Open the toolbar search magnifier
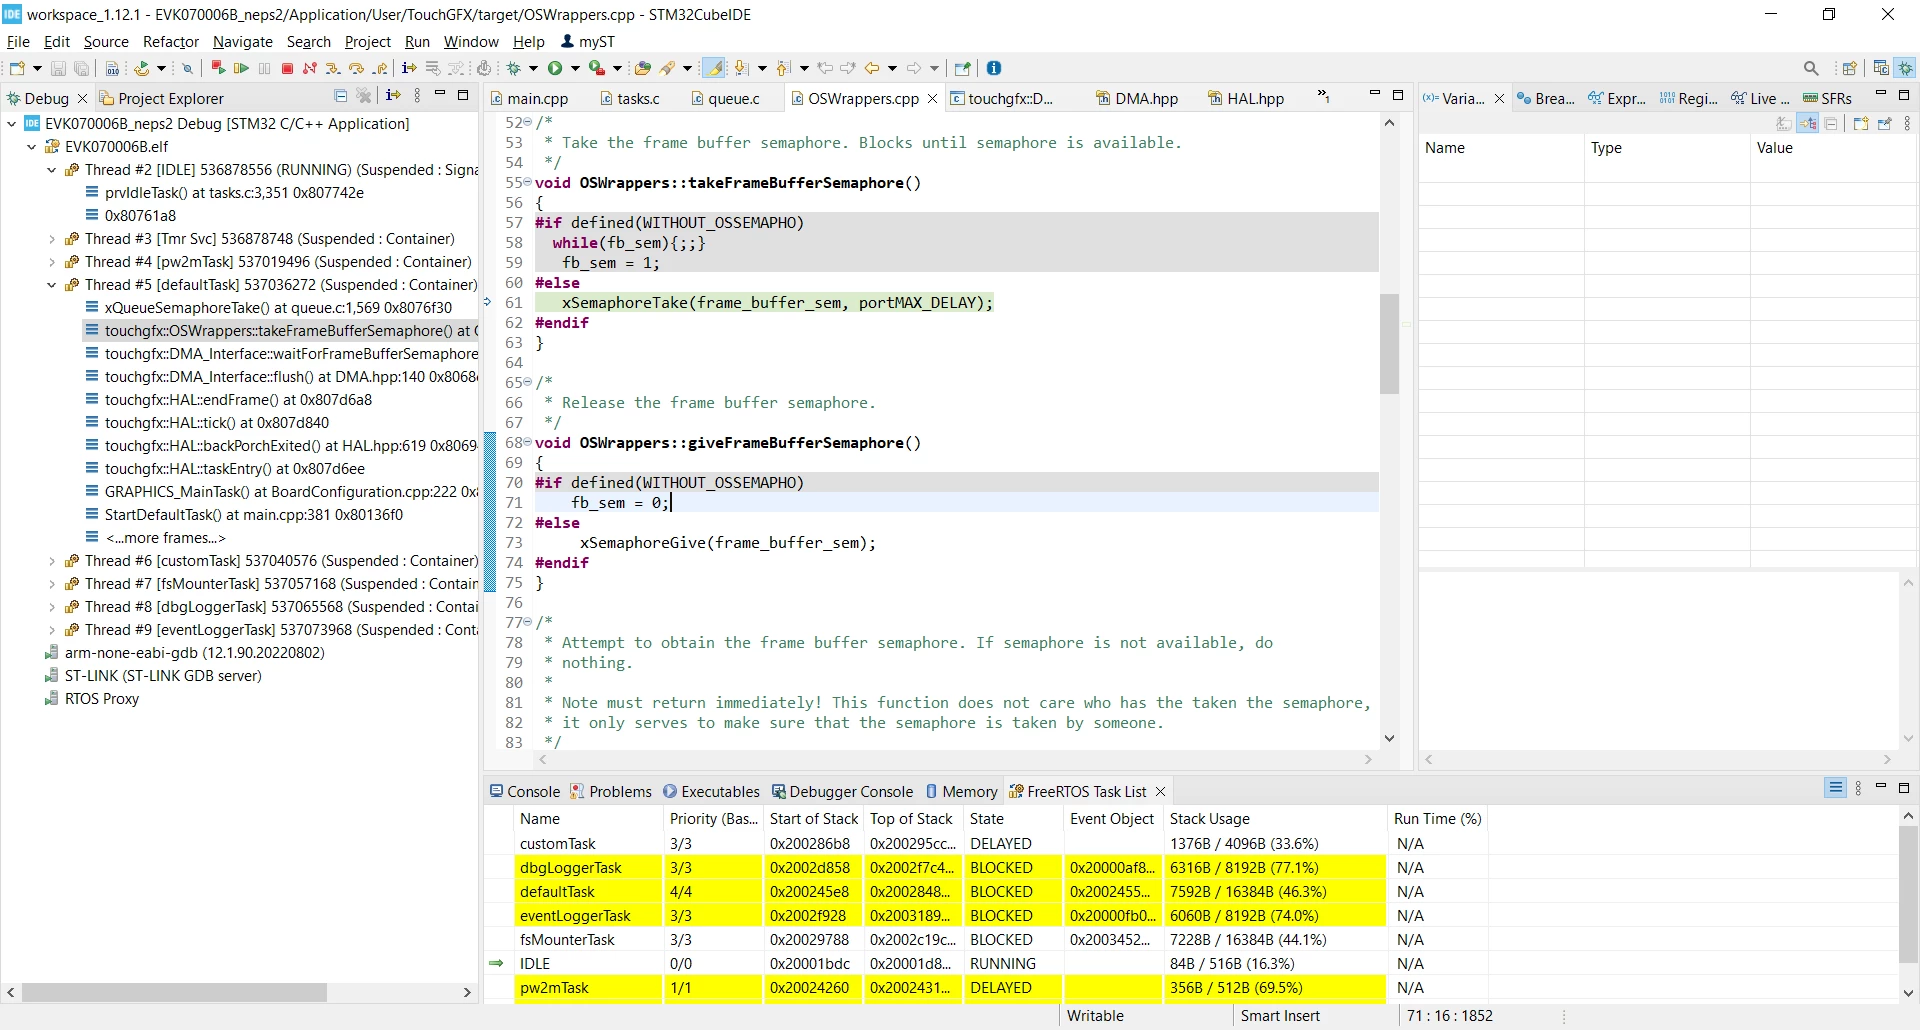1920x1030 pixels. click(1811, 68)
